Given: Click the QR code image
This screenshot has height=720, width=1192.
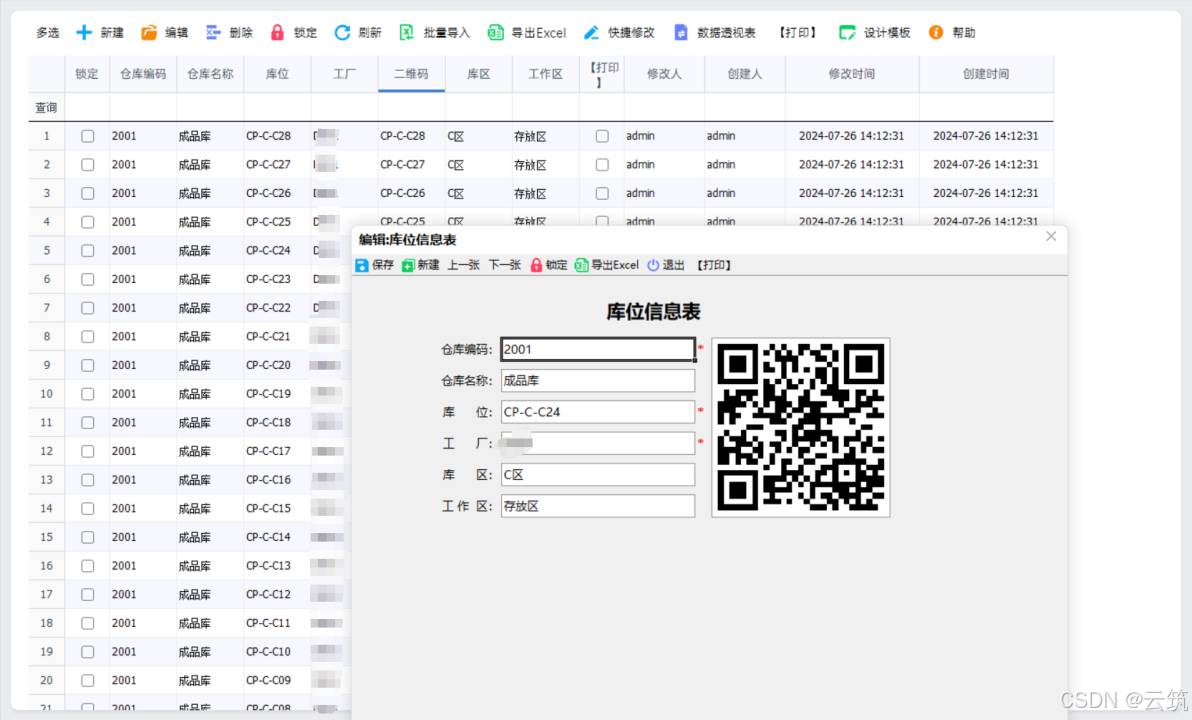Looking at the screenshot, I should [800, 427].
